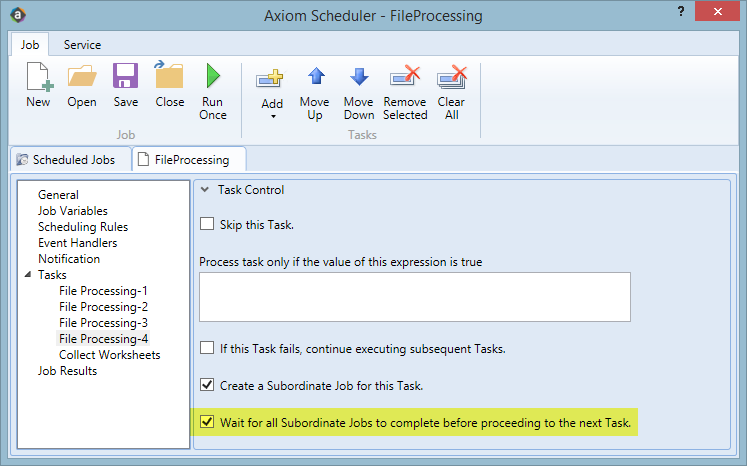This screenshot has height=466, width=747.
Task: Switch to the Service ribbon tab
Action: pos(82,45)
